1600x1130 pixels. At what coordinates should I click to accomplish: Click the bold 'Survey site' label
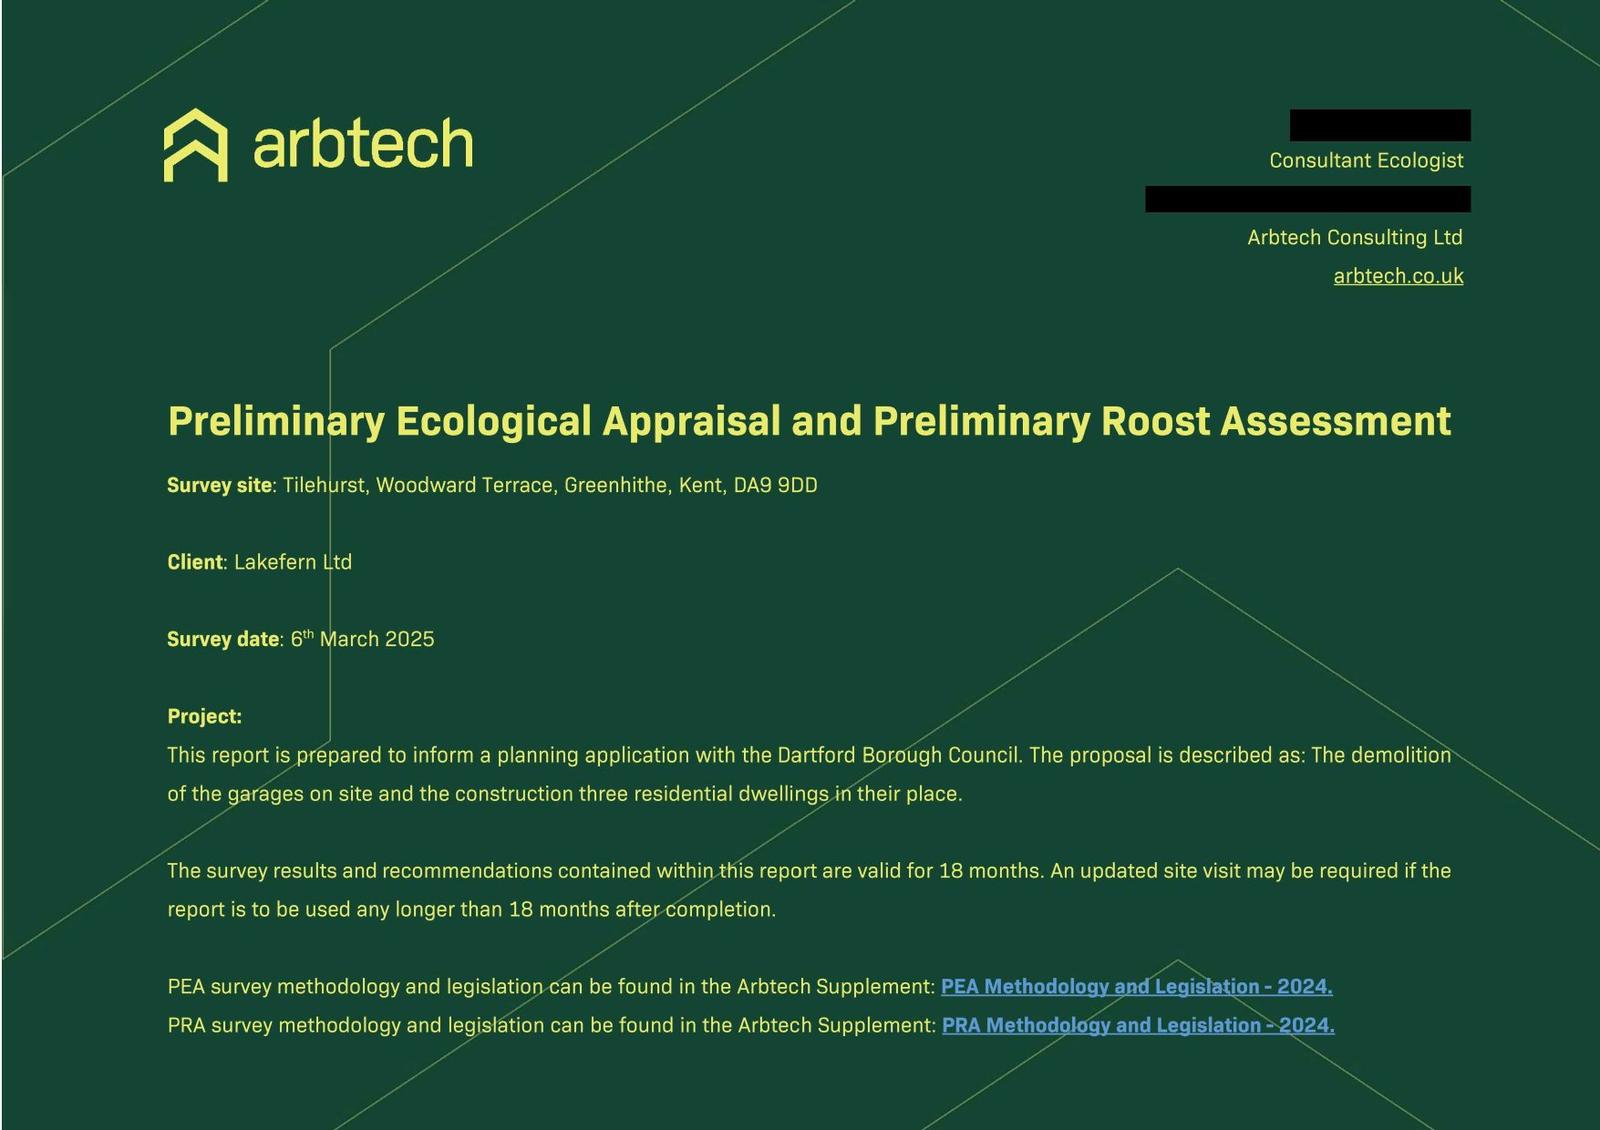coord(219,486)
